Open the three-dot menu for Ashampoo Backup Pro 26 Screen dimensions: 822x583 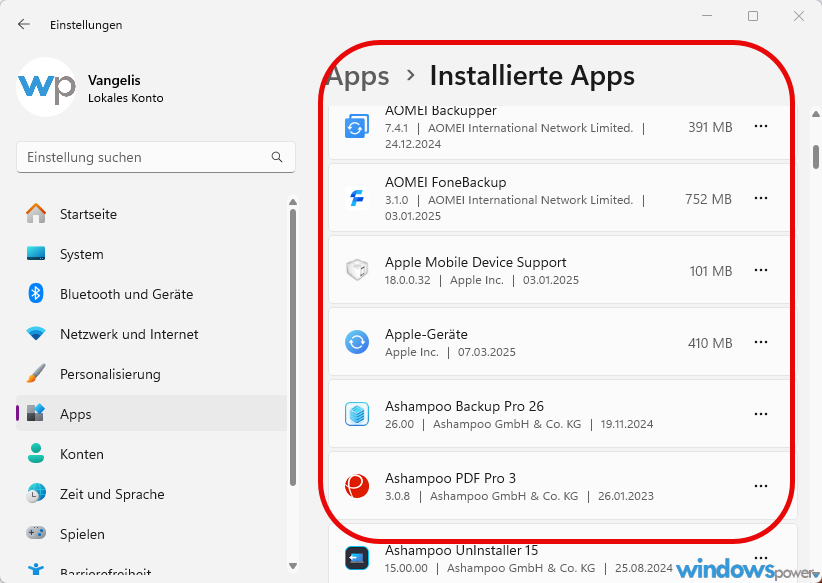[761, 414]
